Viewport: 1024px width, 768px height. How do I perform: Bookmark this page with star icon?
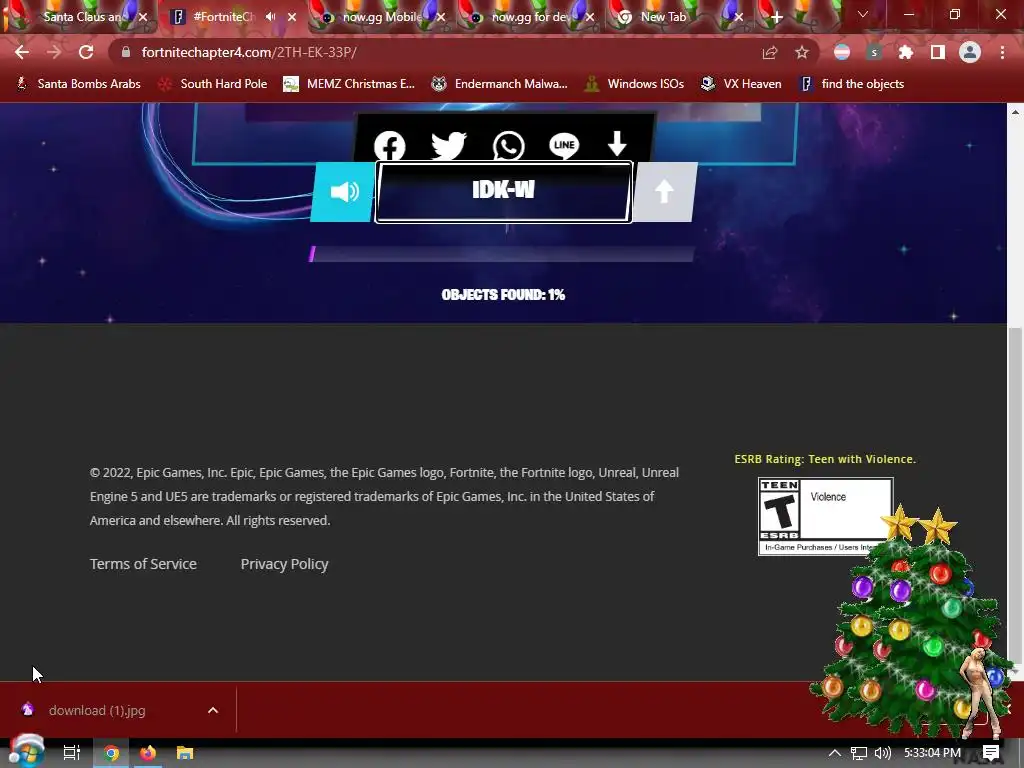pyautogui.click(x=802, y=52)
